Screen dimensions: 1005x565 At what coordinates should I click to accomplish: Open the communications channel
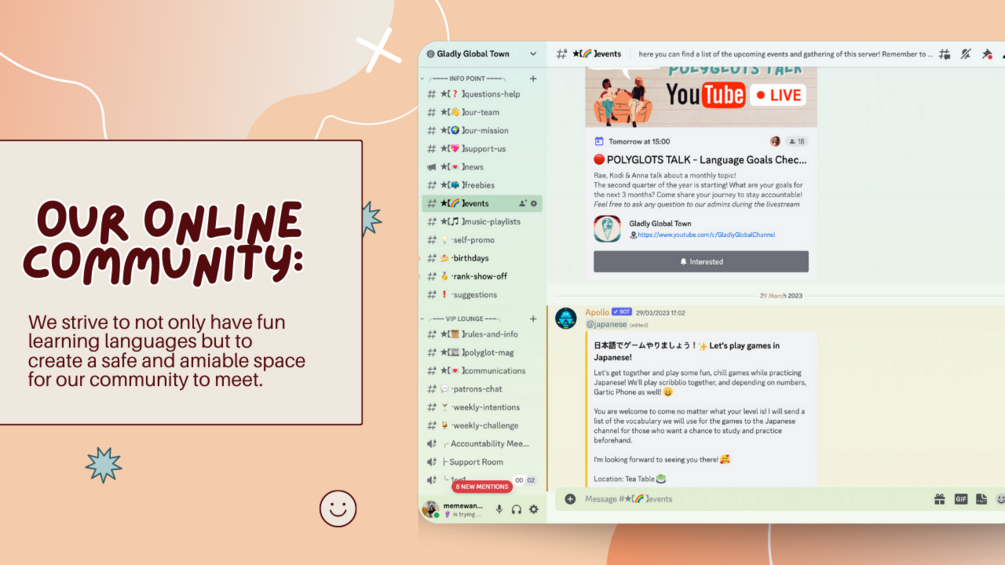pos(482,371)
